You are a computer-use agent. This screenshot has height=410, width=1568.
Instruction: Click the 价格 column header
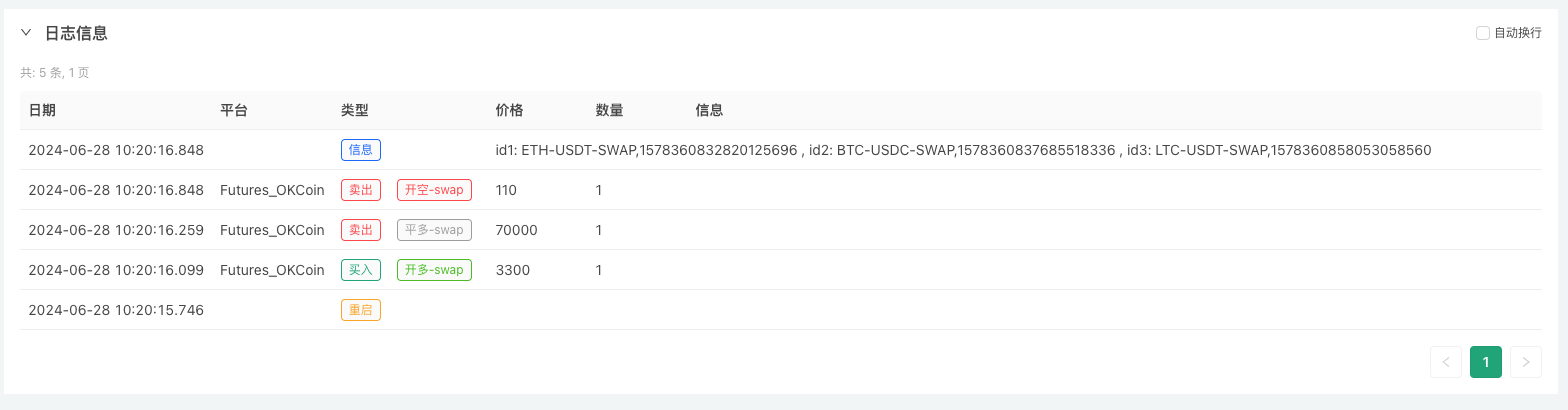(x=509, y=110)
